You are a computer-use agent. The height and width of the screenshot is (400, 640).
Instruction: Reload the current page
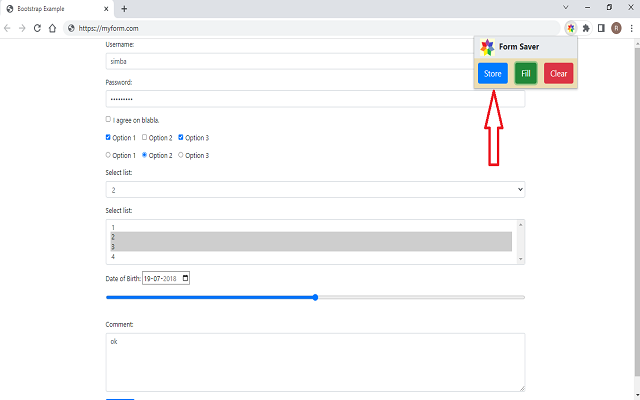[x=37, y=28]
